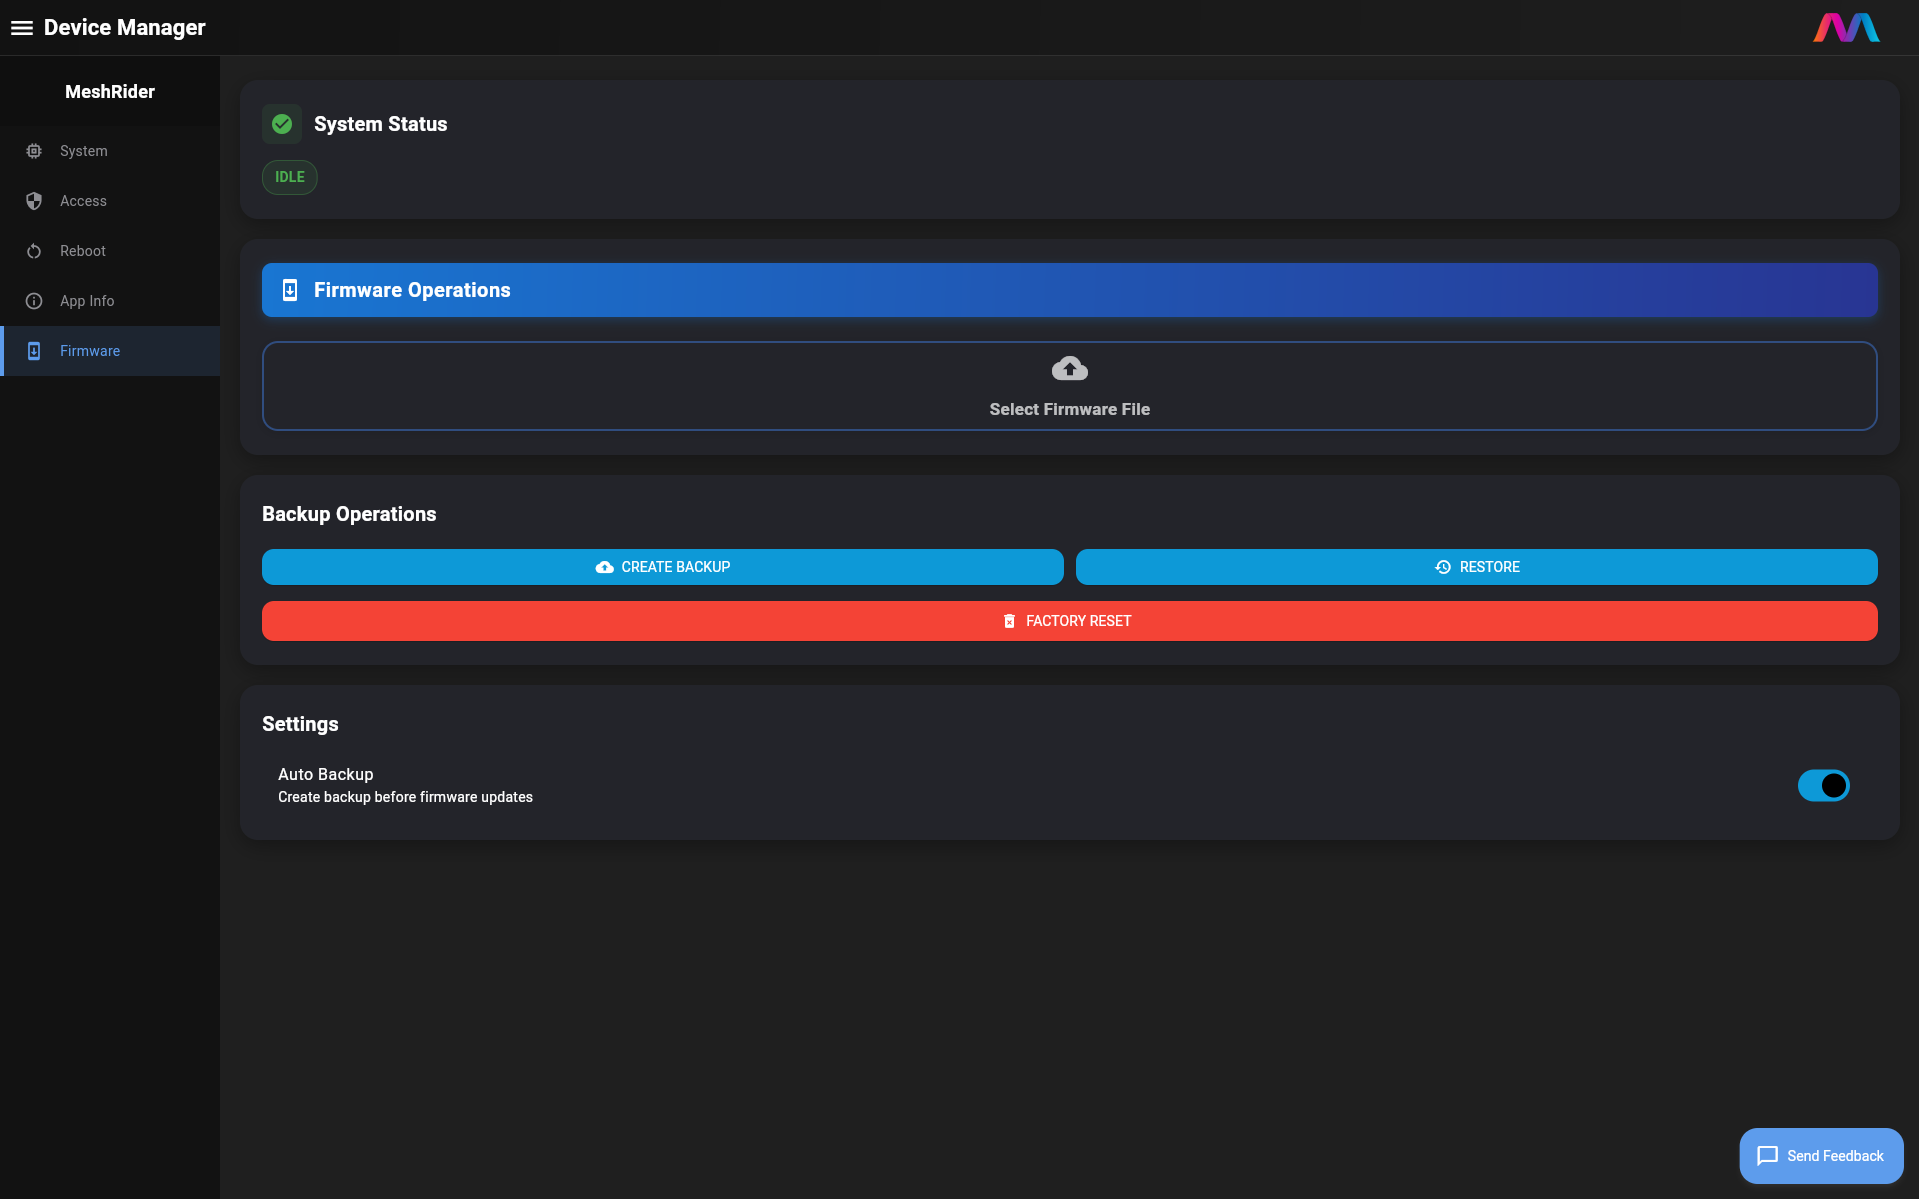Click CREATE BACKUP button
The height and width of the screenshot is (1199, 1919).
pos(662,567)
